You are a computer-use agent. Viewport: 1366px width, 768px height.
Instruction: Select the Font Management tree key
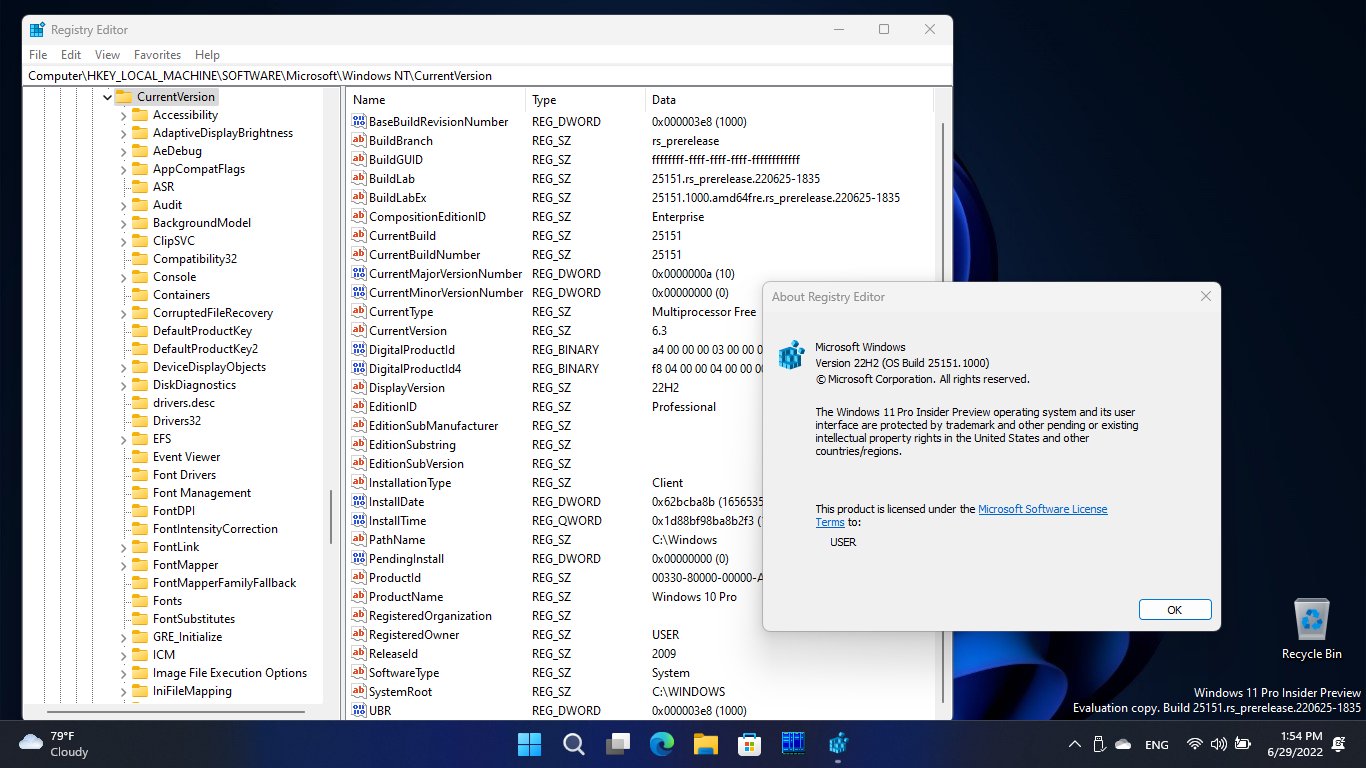202,493
